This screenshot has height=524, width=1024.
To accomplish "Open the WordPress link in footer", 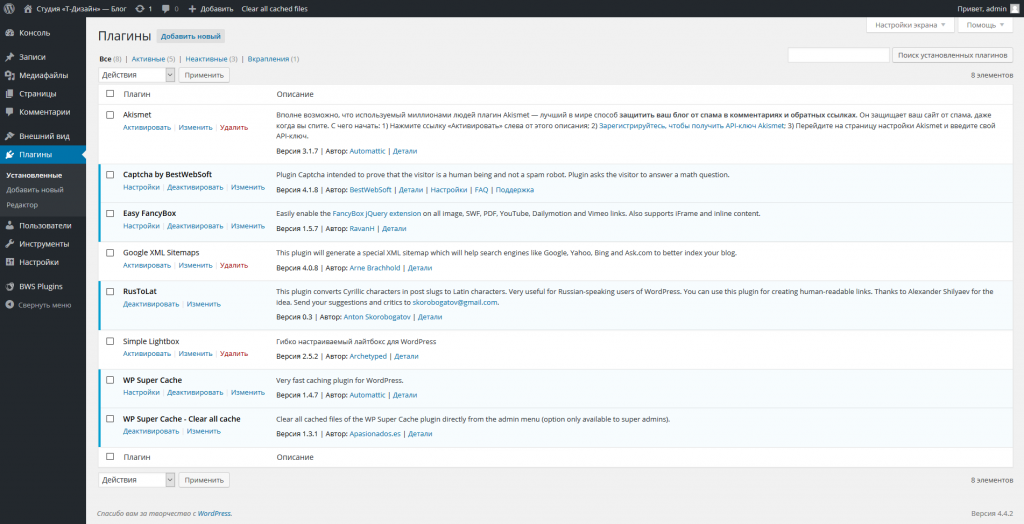I will [x=214, y=514].
